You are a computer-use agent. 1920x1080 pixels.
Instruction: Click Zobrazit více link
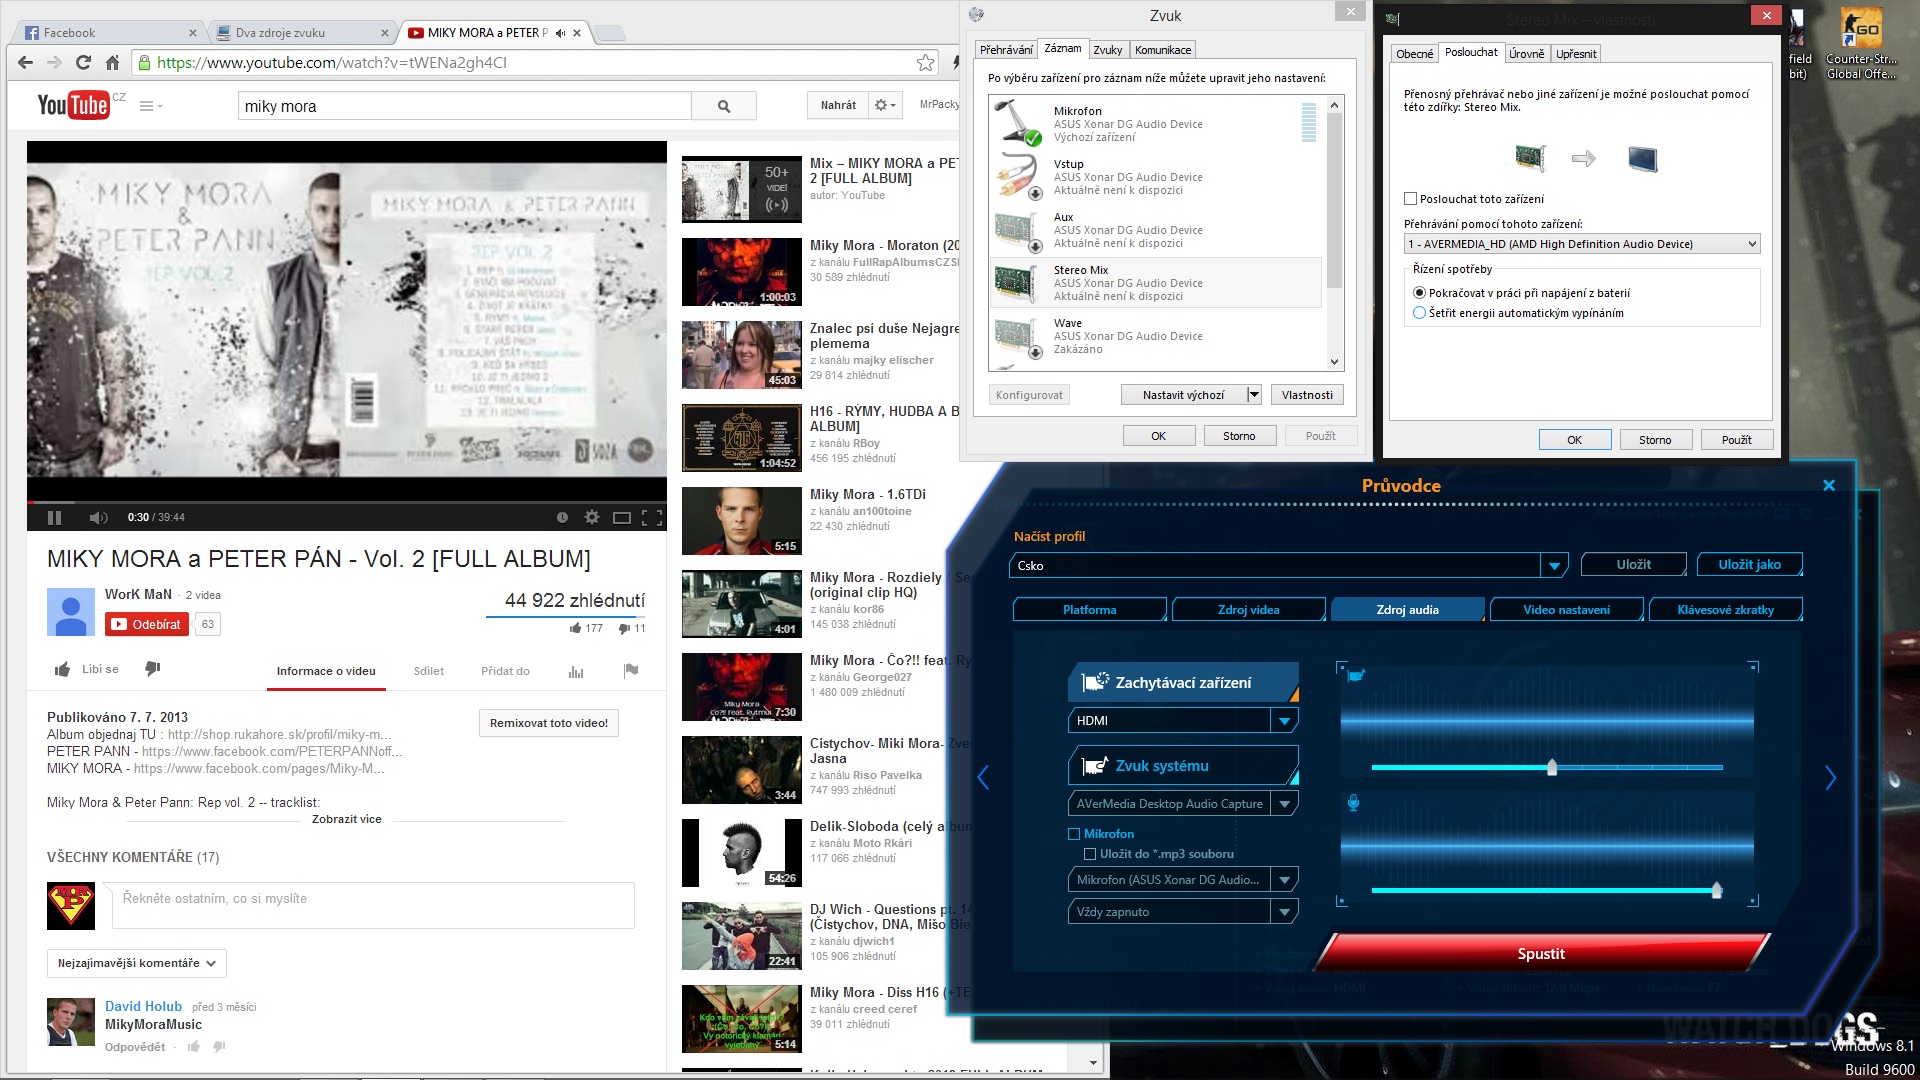[x=346, y=819]
